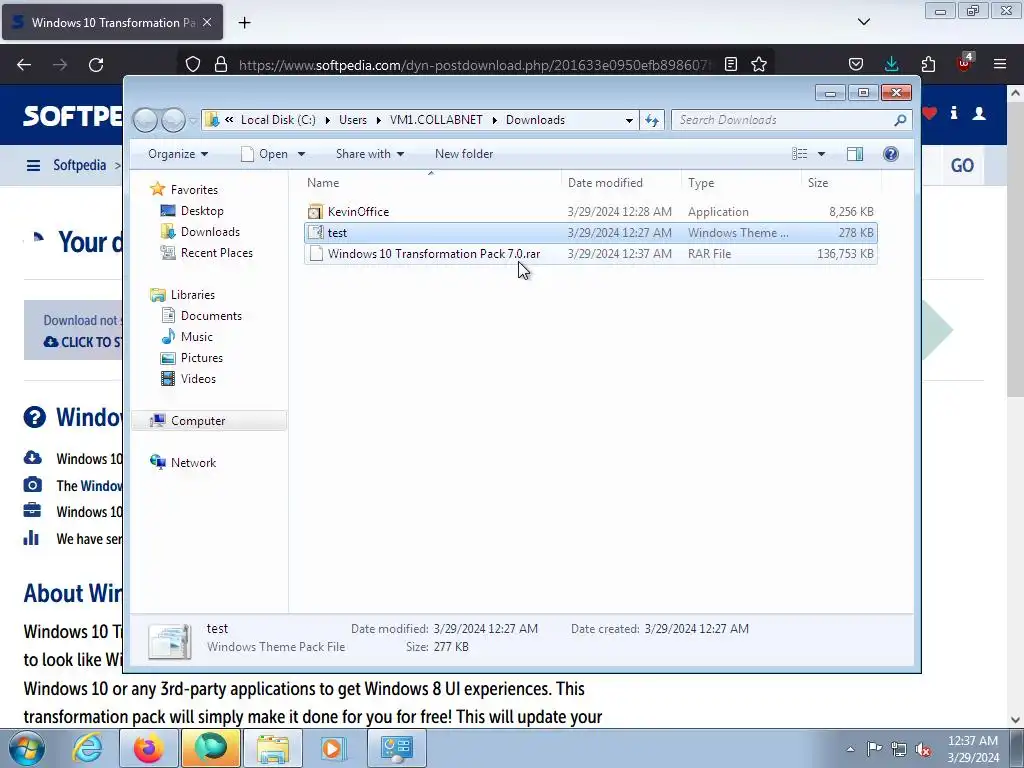Open the Pictures library
This screenshot has width=1024, height=768.
point(202,357)
